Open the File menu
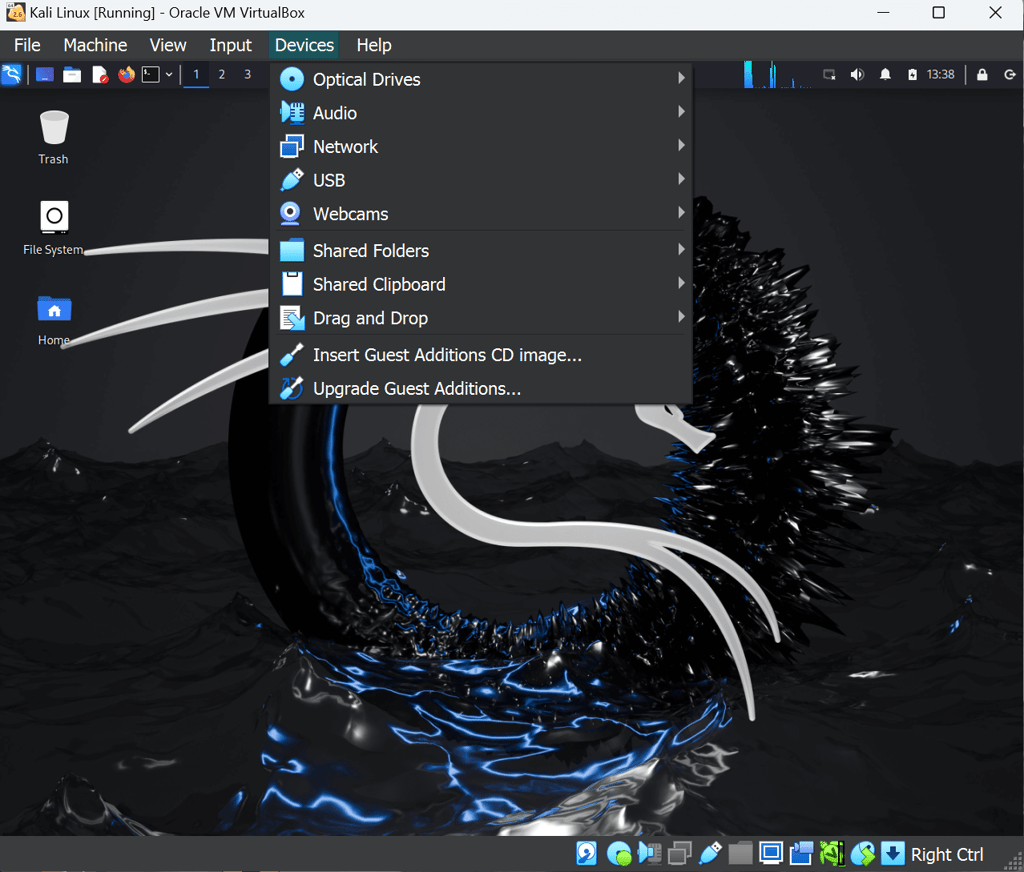The image size is (1024, 872). (x=27, y=45)
